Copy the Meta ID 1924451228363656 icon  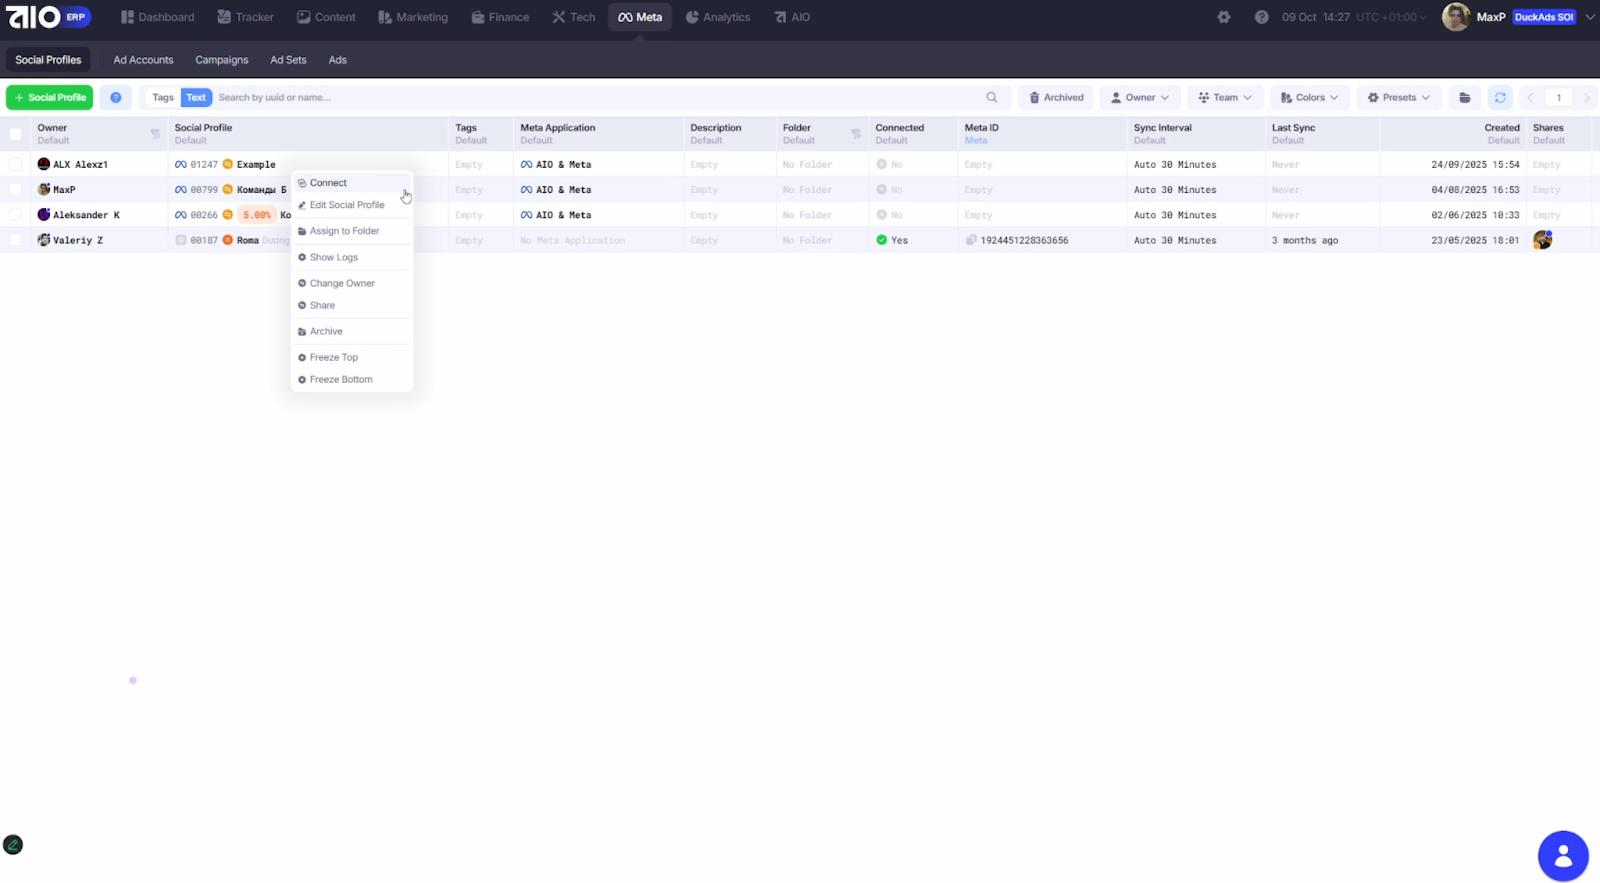click(x=970, y=241)
